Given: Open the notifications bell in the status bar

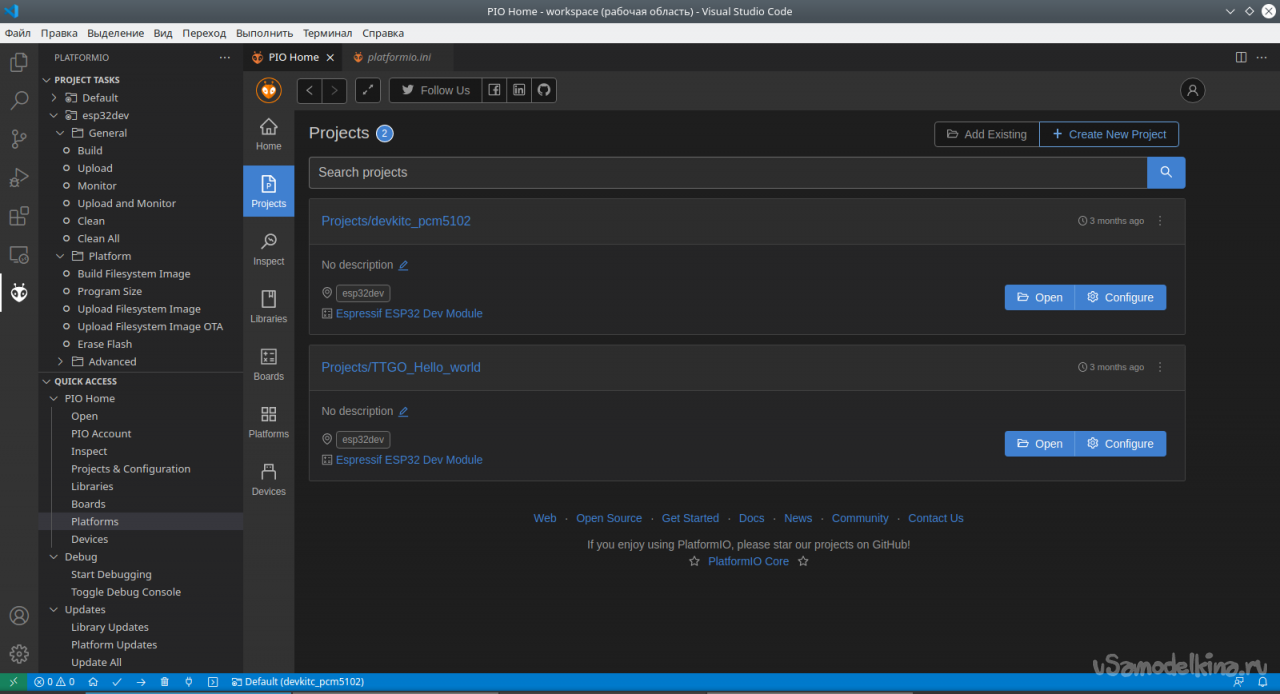Looking at the screenshot, I should tap(1263, 682).
